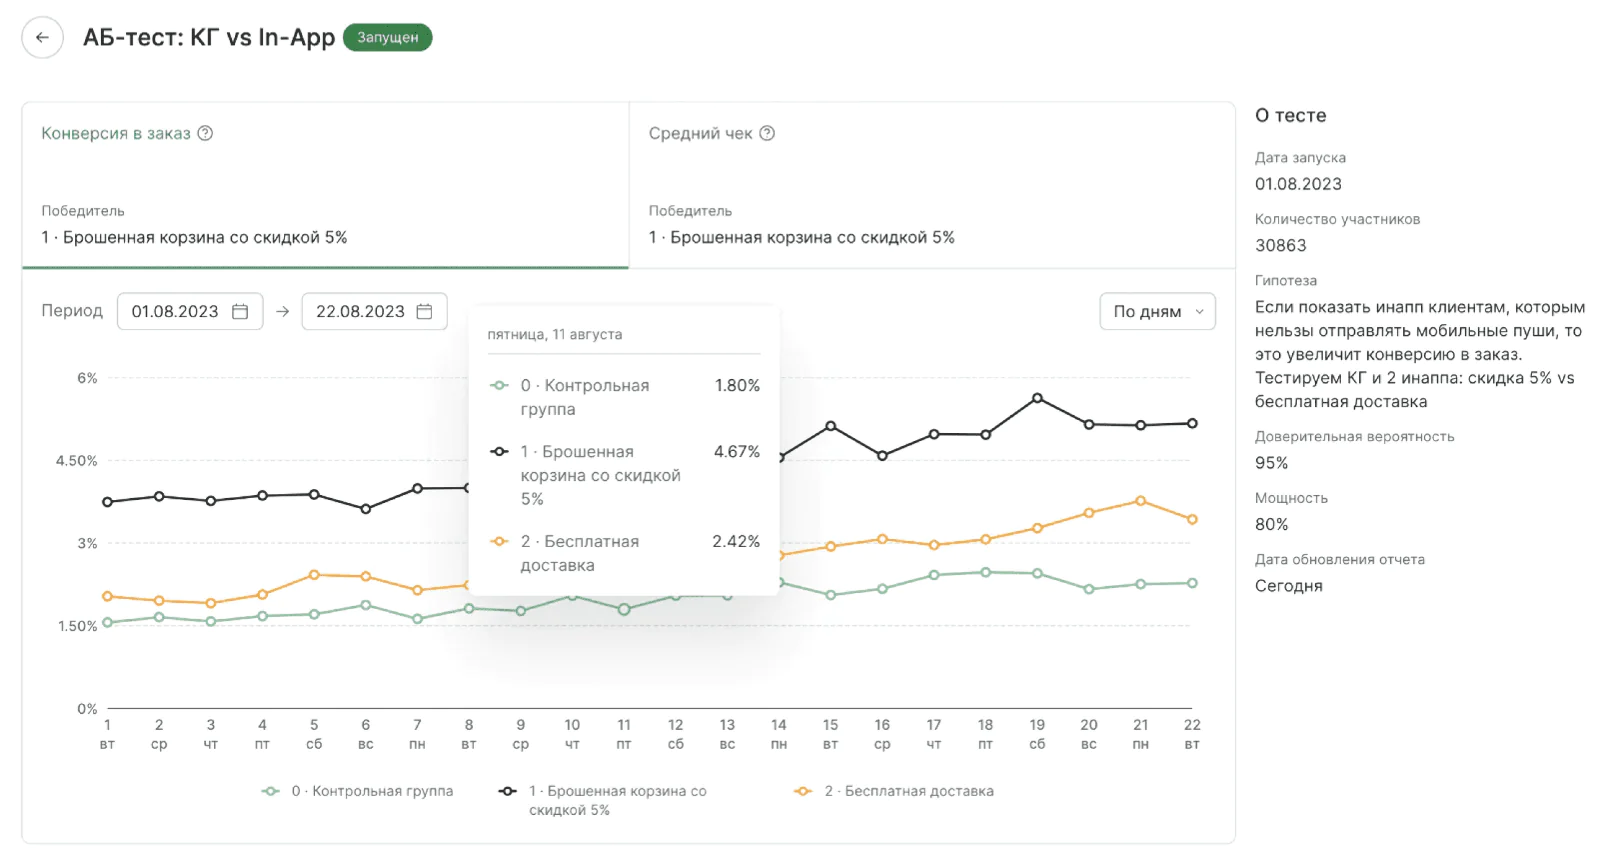Click y-axis label 6%
The image size is (1599, 865).
point(87,378)
